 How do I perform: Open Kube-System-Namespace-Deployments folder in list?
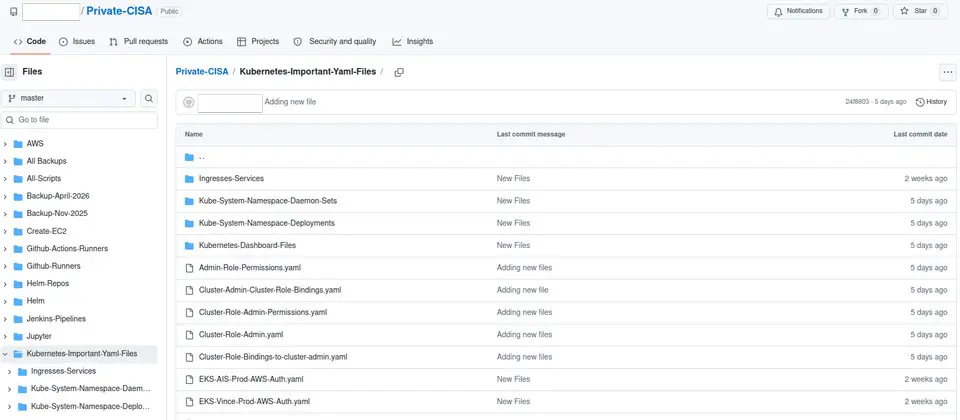coord(267,223)
